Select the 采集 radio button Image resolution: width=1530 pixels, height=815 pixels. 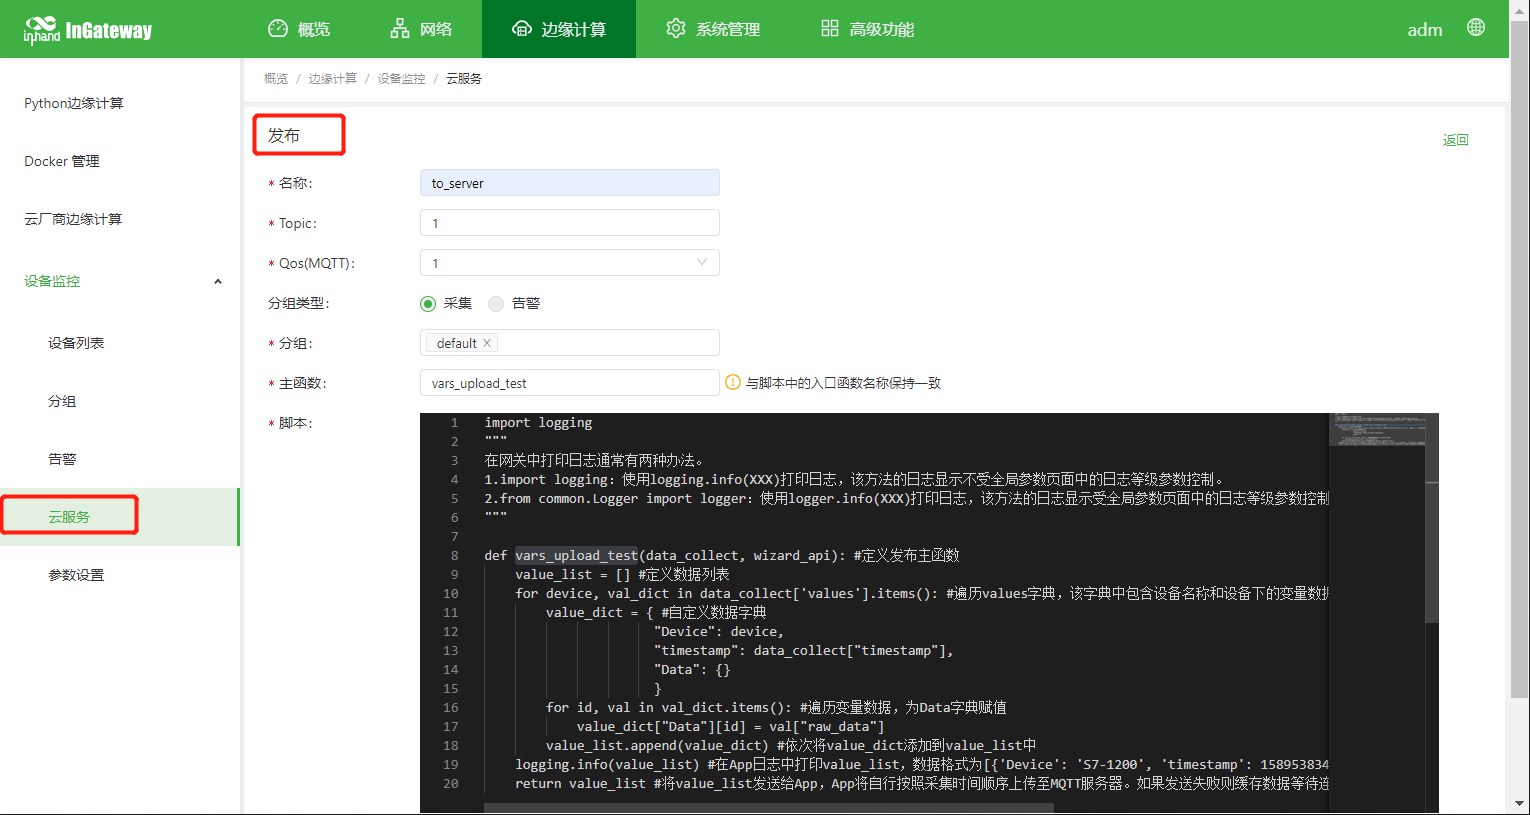coord(428,304)
